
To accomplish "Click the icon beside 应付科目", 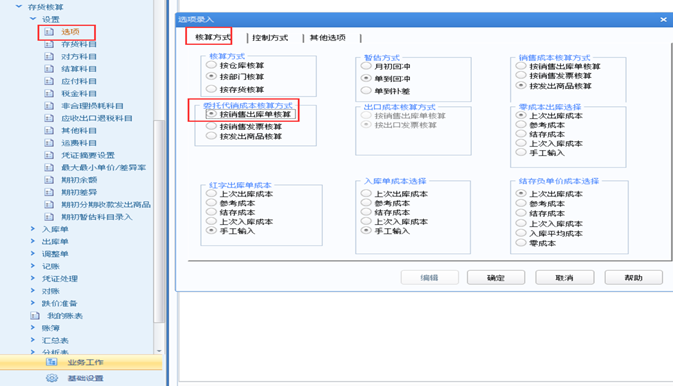I will (49, 81).
